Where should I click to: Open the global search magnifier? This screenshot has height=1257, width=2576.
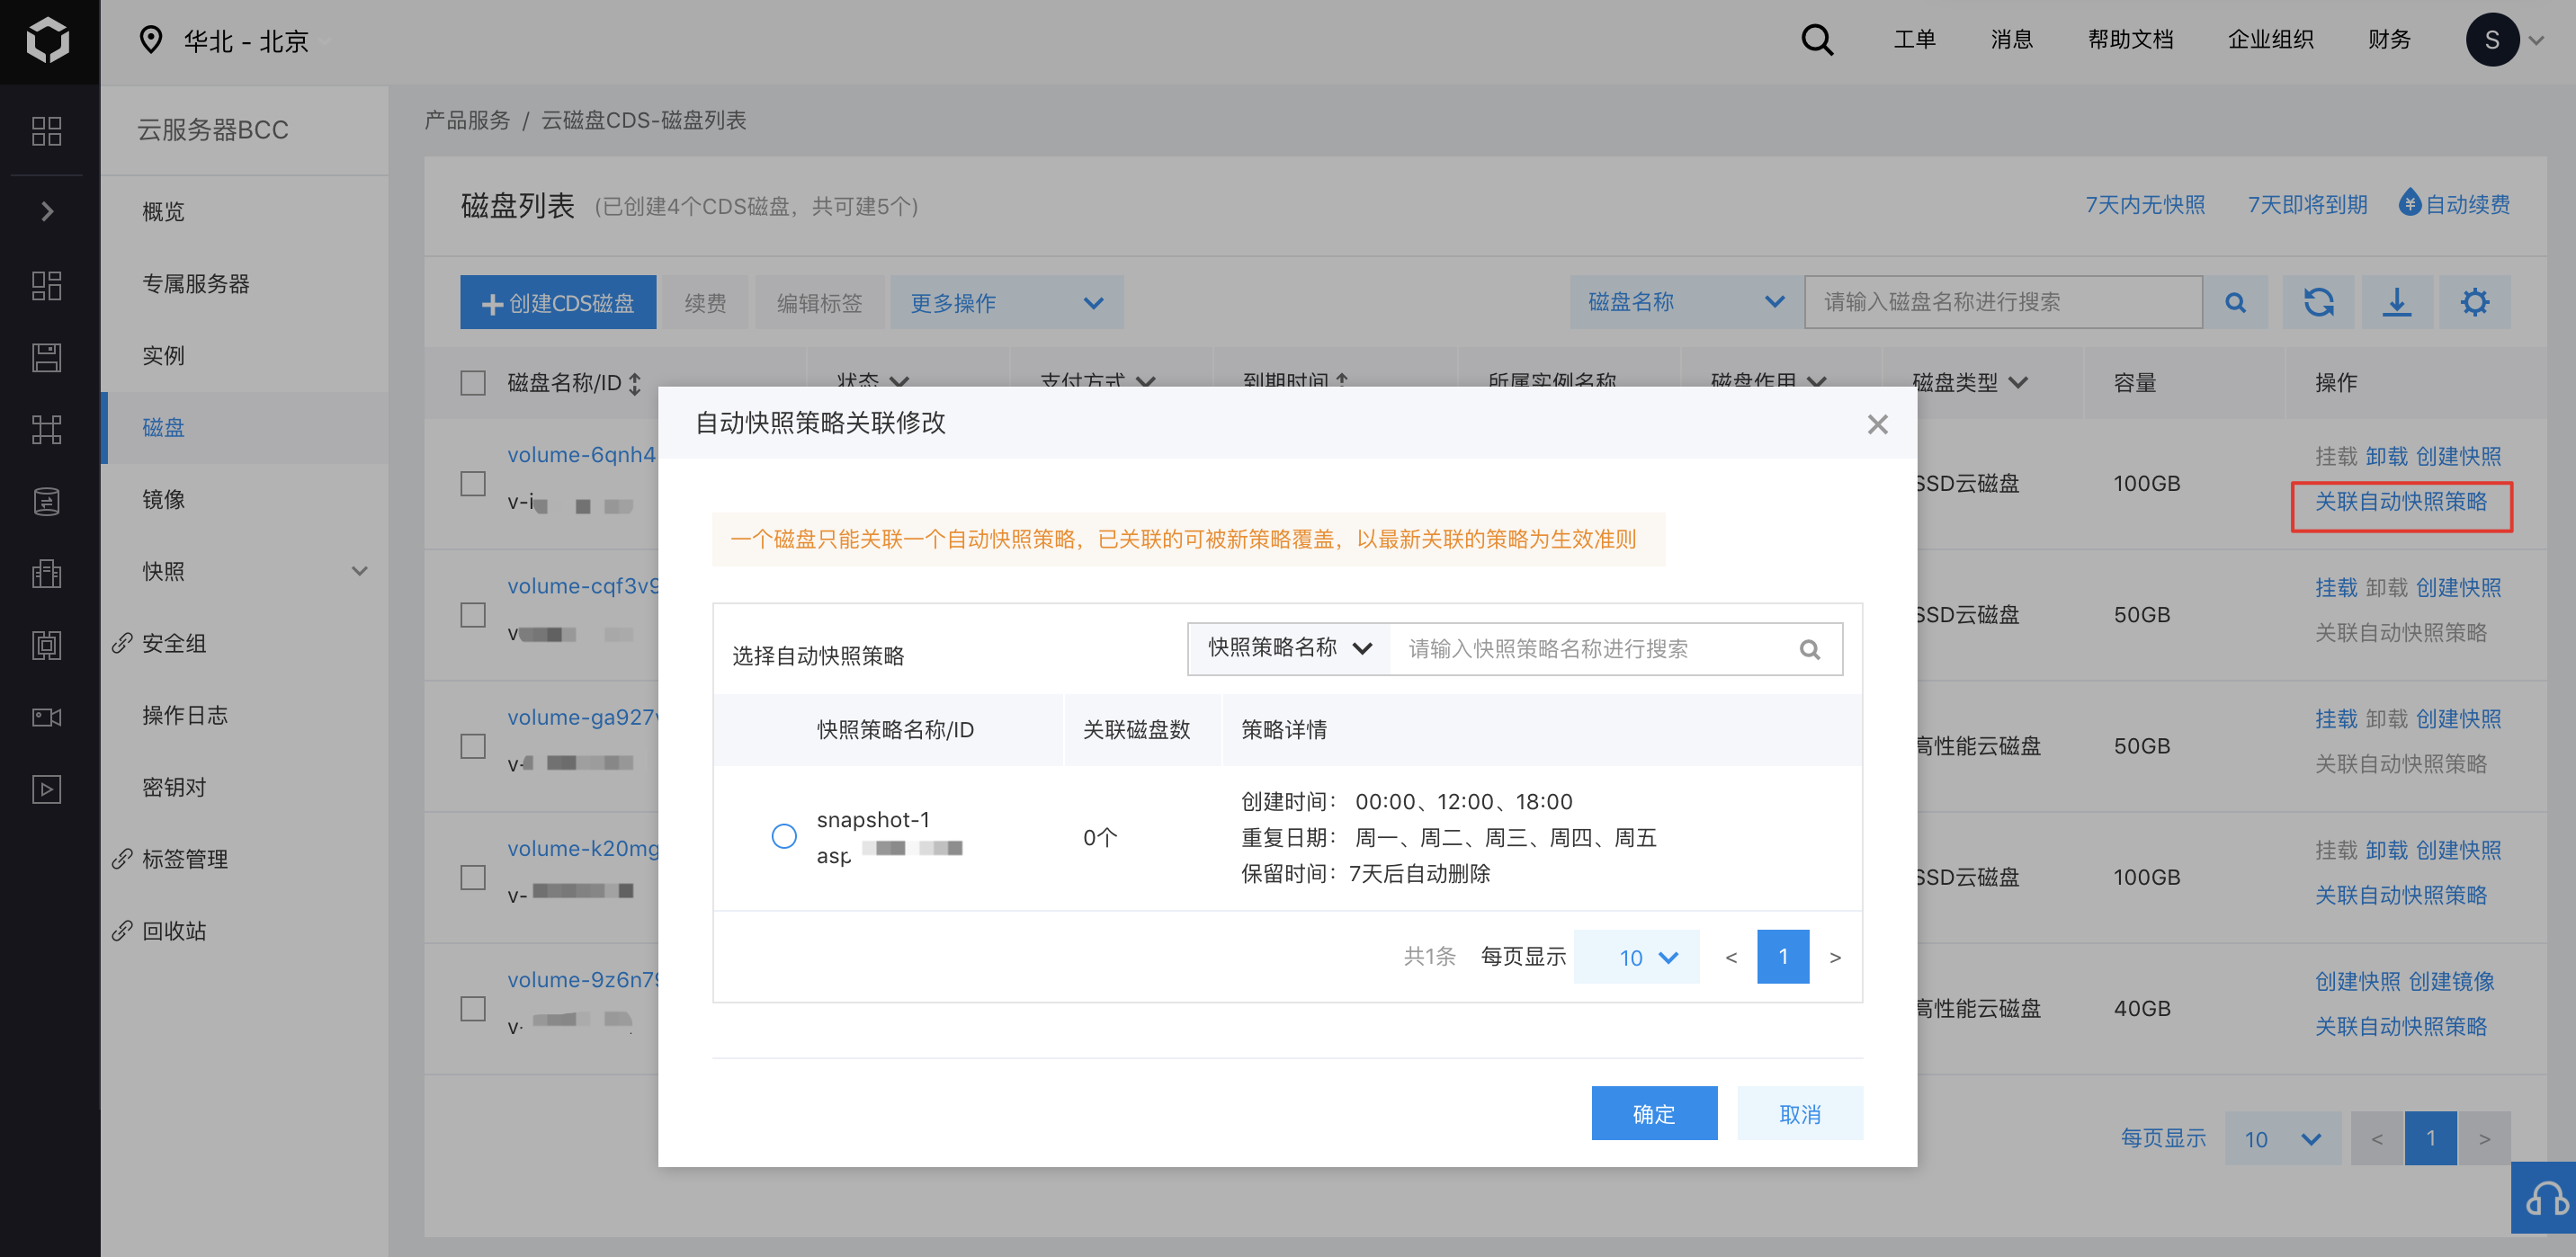click(x=1816, y=40)
